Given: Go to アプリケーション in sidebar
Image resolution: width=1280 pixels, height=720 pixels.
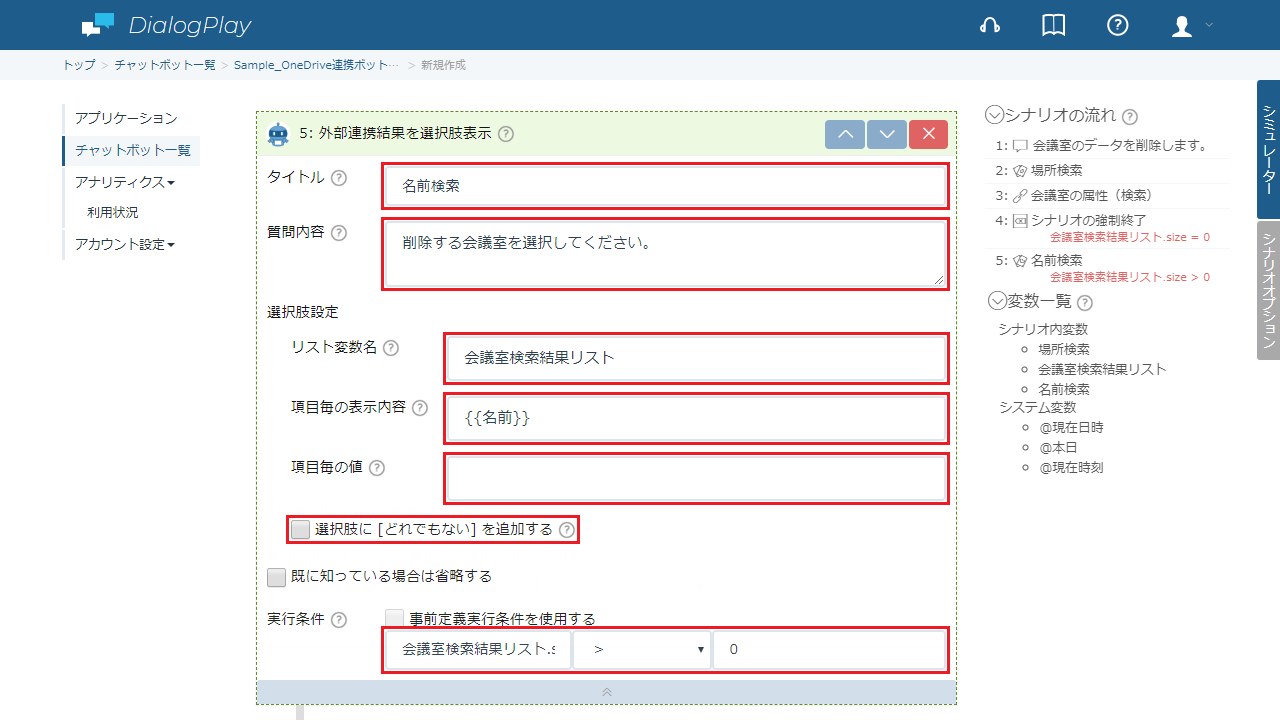Looking at the screenshot, I should [x=126, y=119].
